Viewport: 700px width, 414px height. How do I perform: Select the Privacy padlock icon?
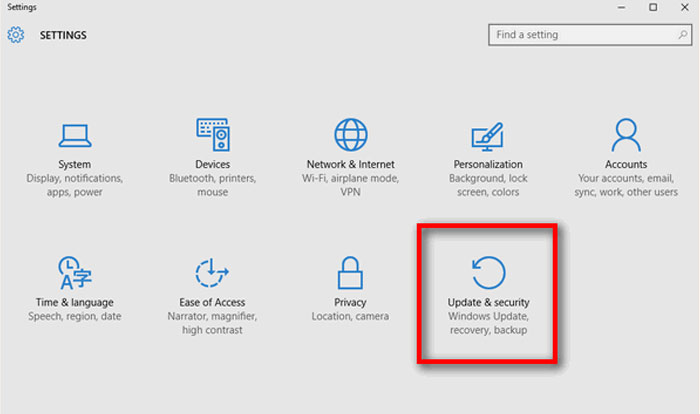350,272
